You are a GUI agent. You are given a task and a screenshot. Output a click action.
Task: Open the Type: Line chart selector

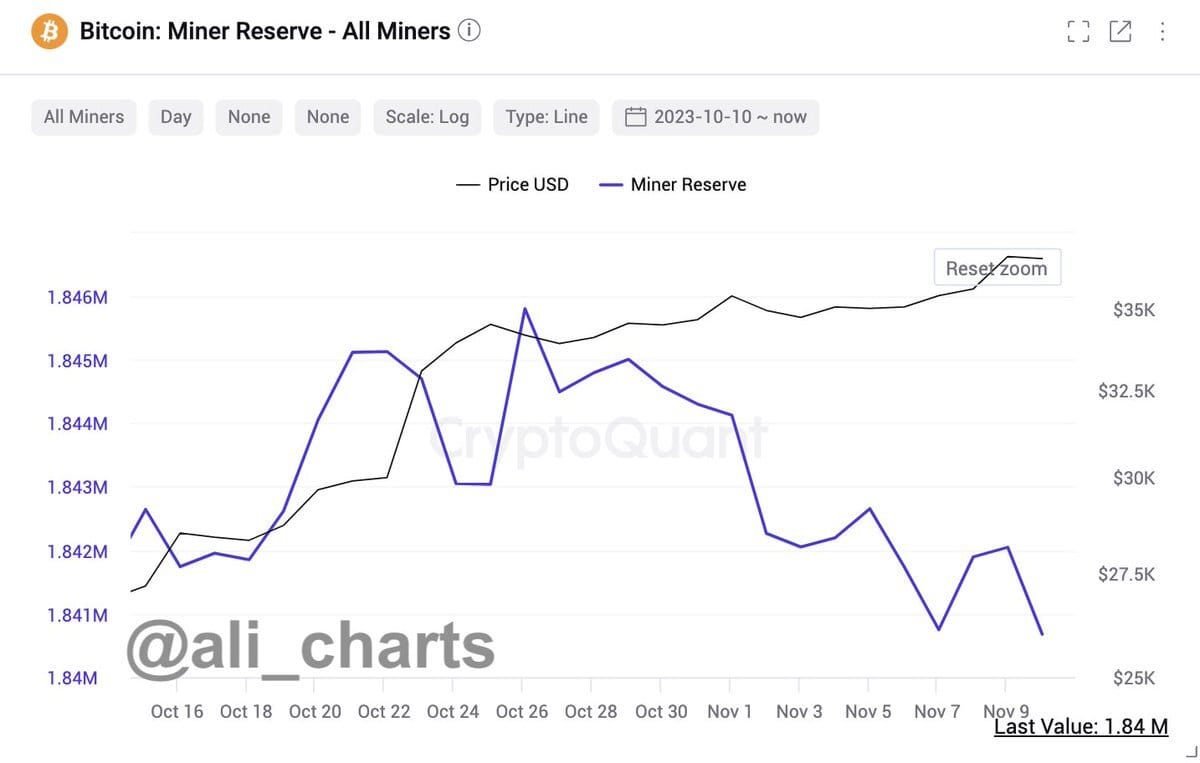click(546, 117)
